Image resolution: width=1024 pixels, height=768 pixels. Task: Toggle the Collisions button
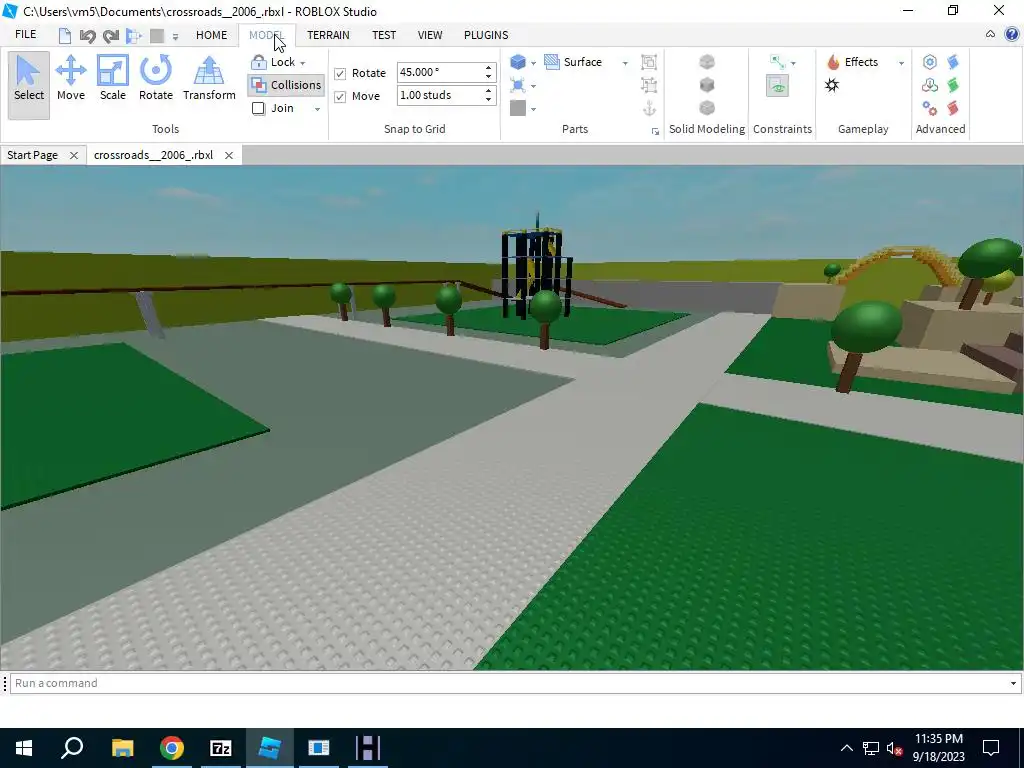click(x=286, y=85)
